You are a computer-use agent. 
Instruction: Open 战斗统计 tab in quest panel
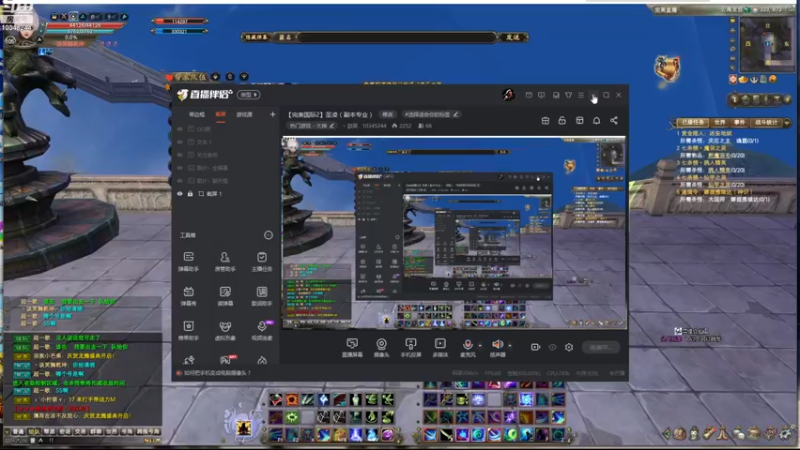pos(766,122)
